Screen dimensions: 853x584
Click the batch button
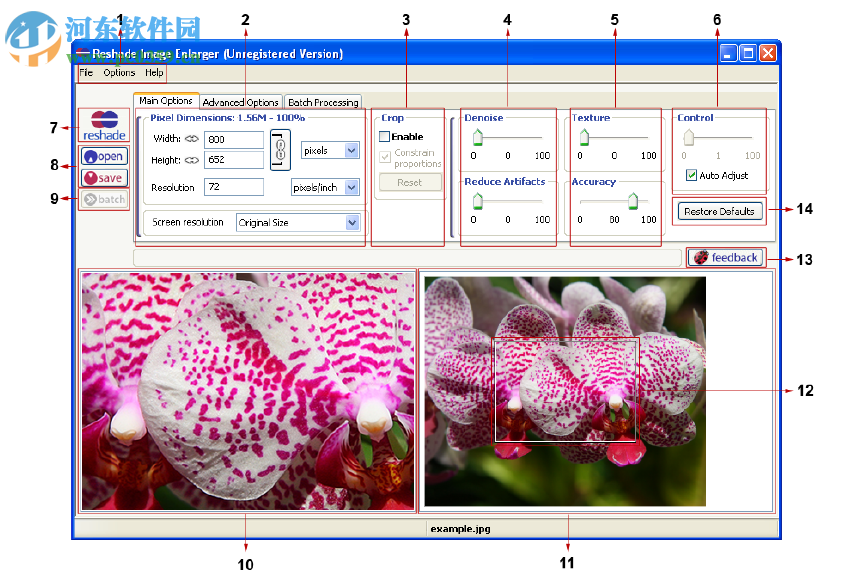[x=104, y=200]
